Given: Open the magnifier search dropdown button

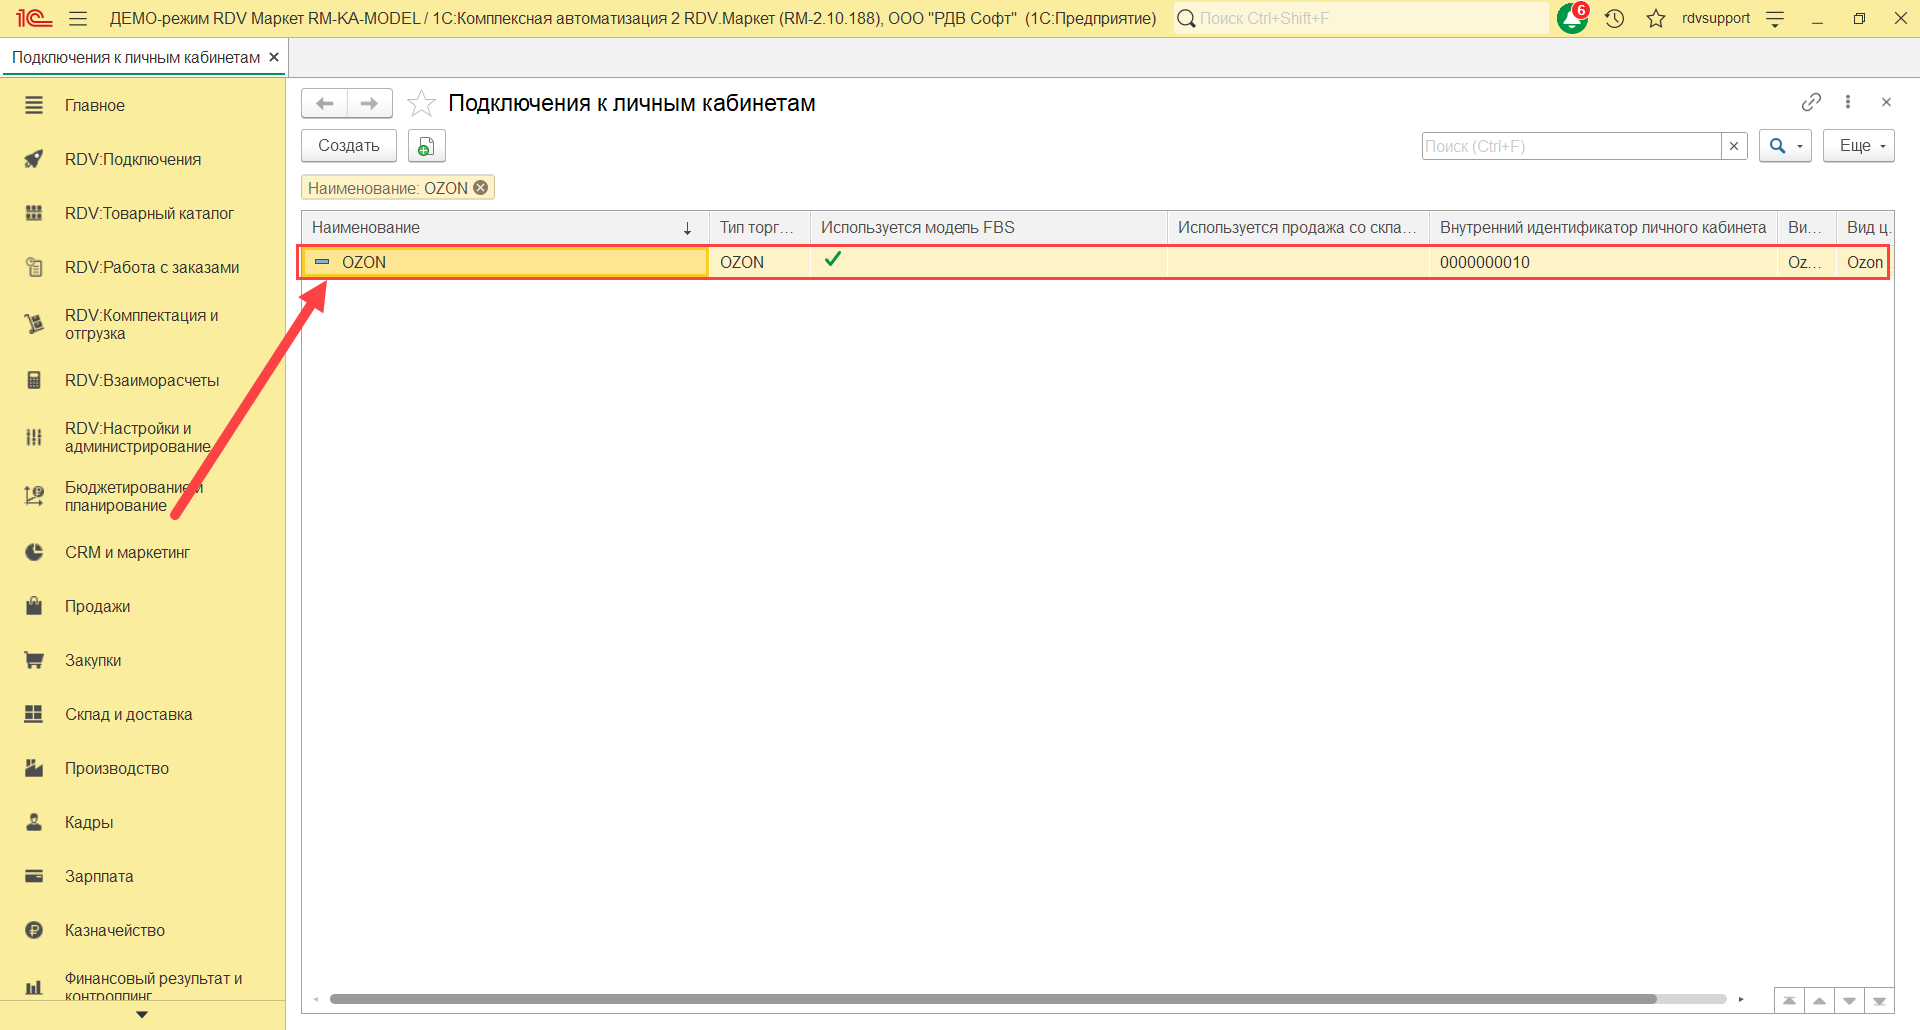Looking at the screenshot, I should [1785, 146].
